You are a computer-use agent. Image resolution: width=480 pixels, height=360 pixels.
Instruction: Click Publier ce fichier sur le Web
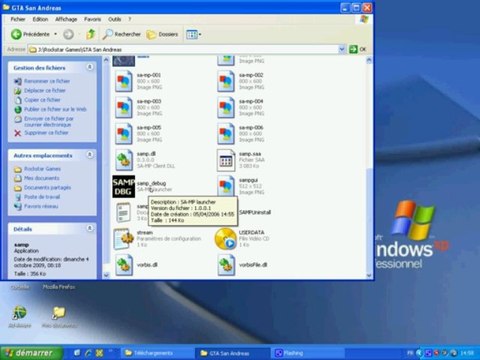coord(55,109)
